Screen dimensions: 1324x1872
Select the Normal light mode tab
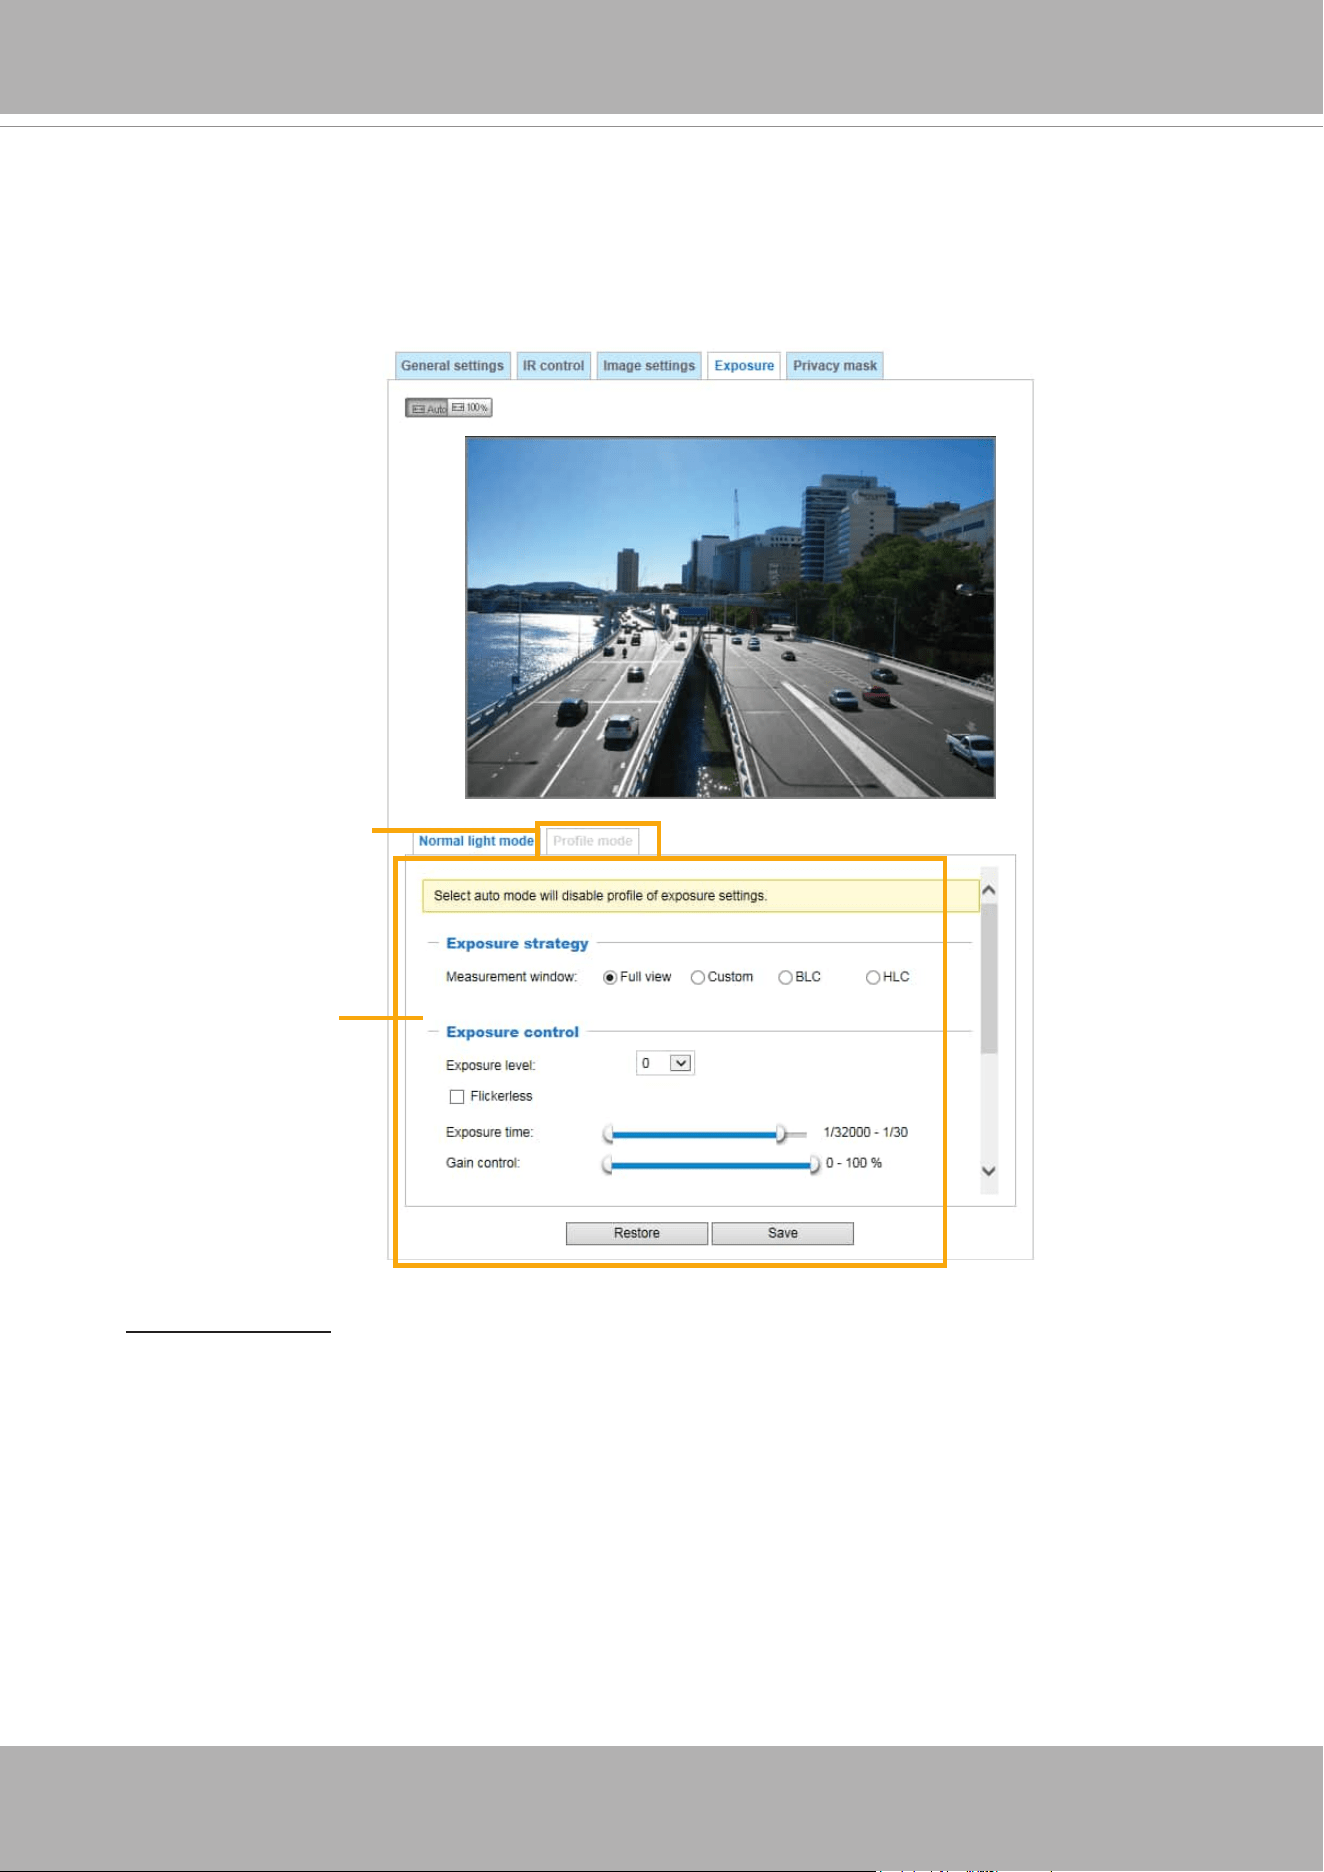pos(476,841)
